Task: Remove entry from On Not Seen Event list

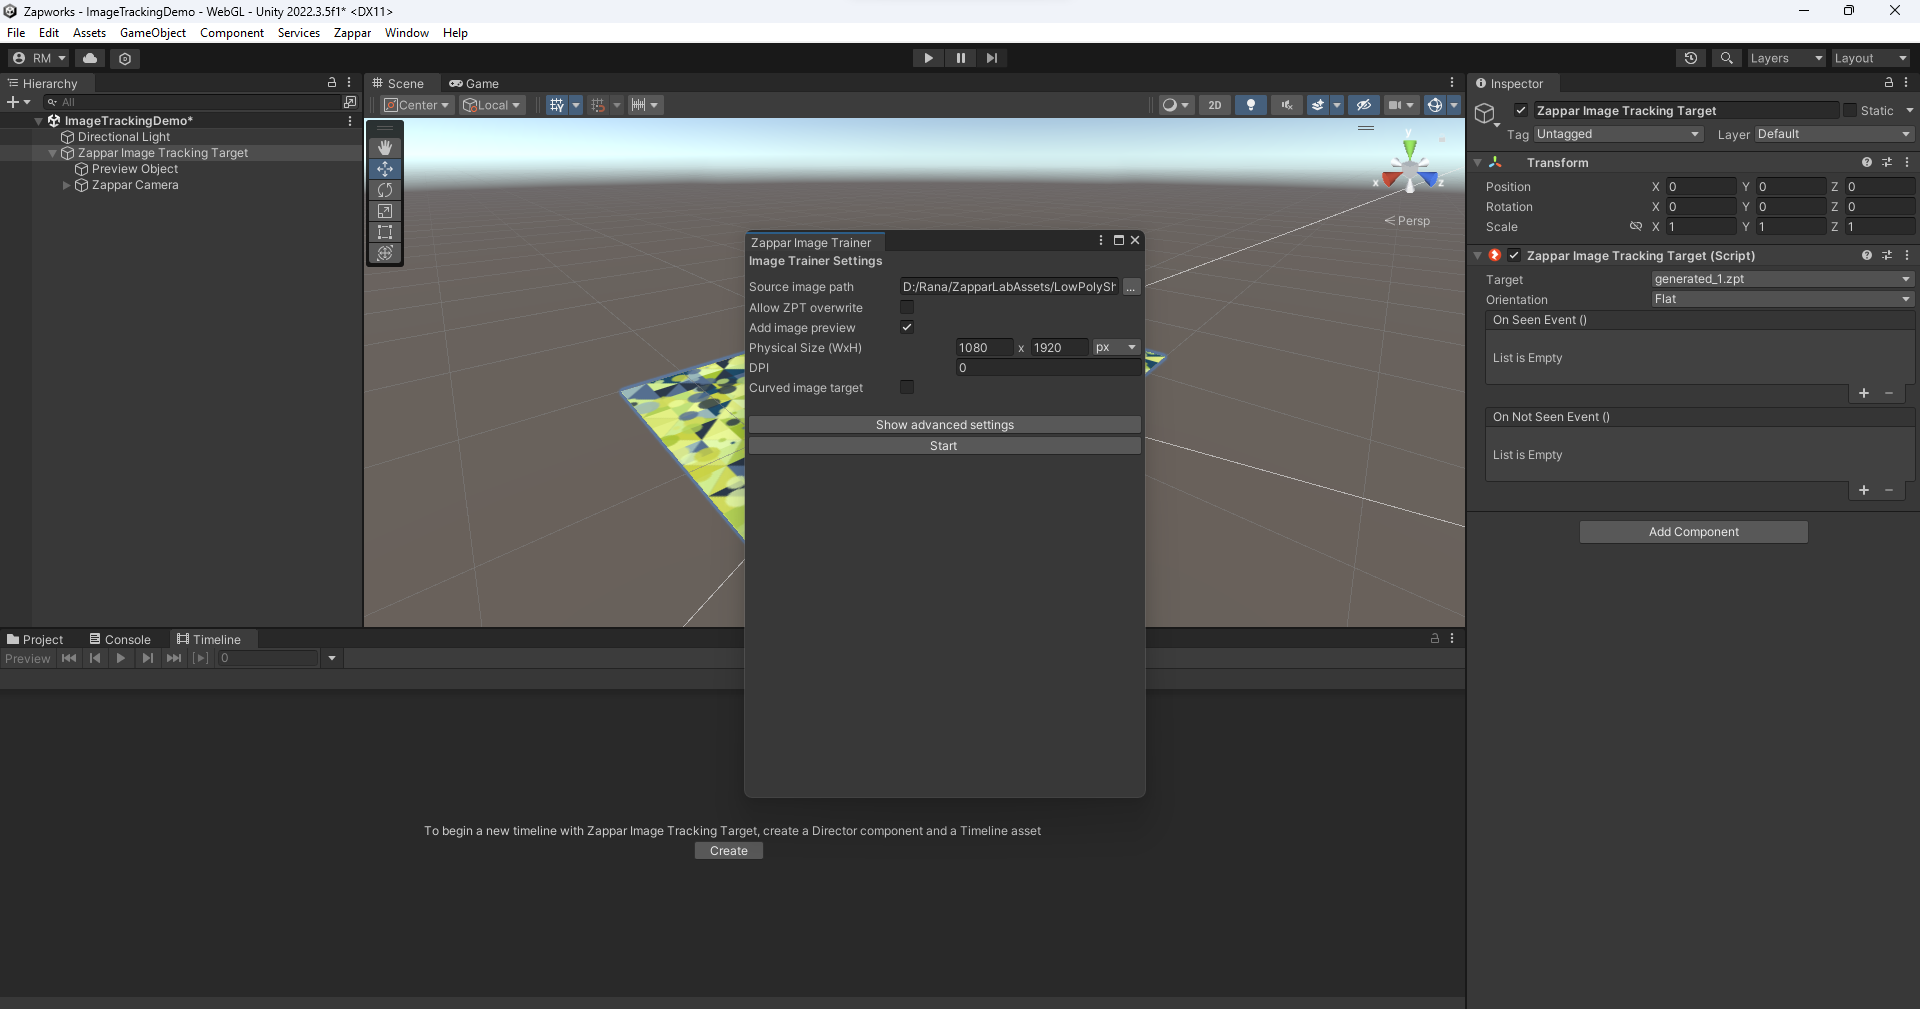Action: click(x=1889, y=490)
